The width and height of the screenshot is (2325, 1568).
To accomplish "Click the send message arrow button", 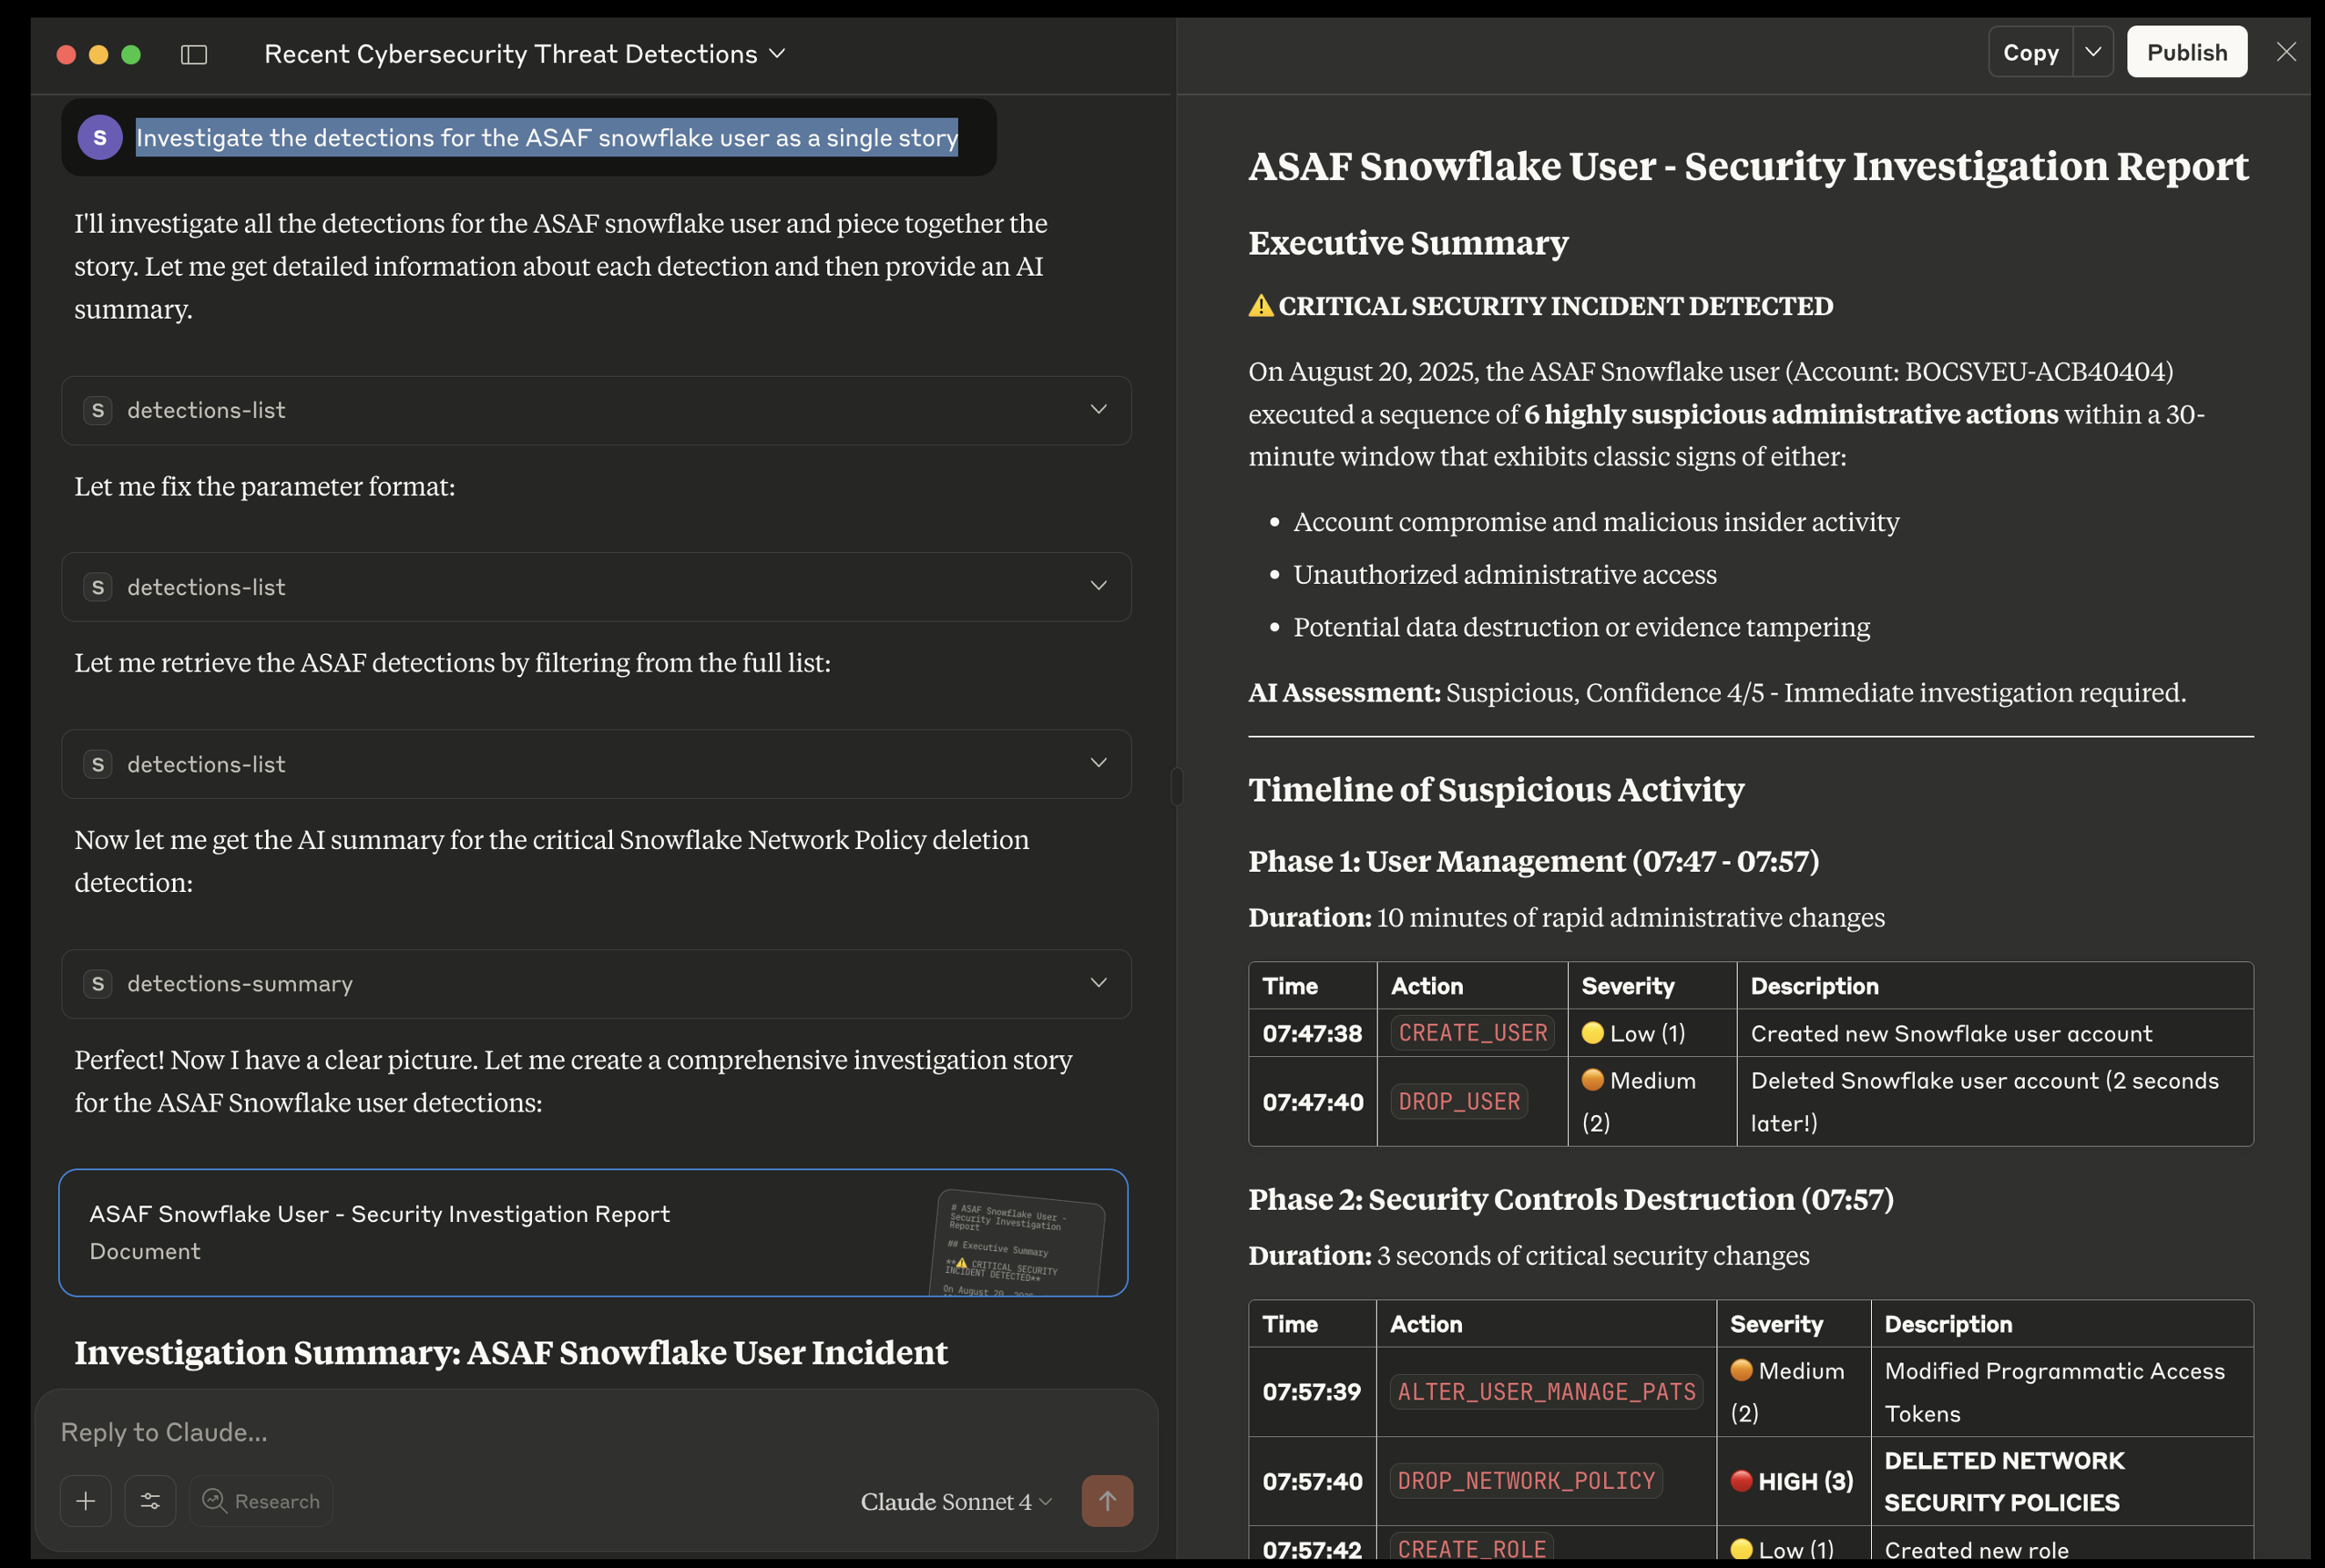I will 1107,1500.
